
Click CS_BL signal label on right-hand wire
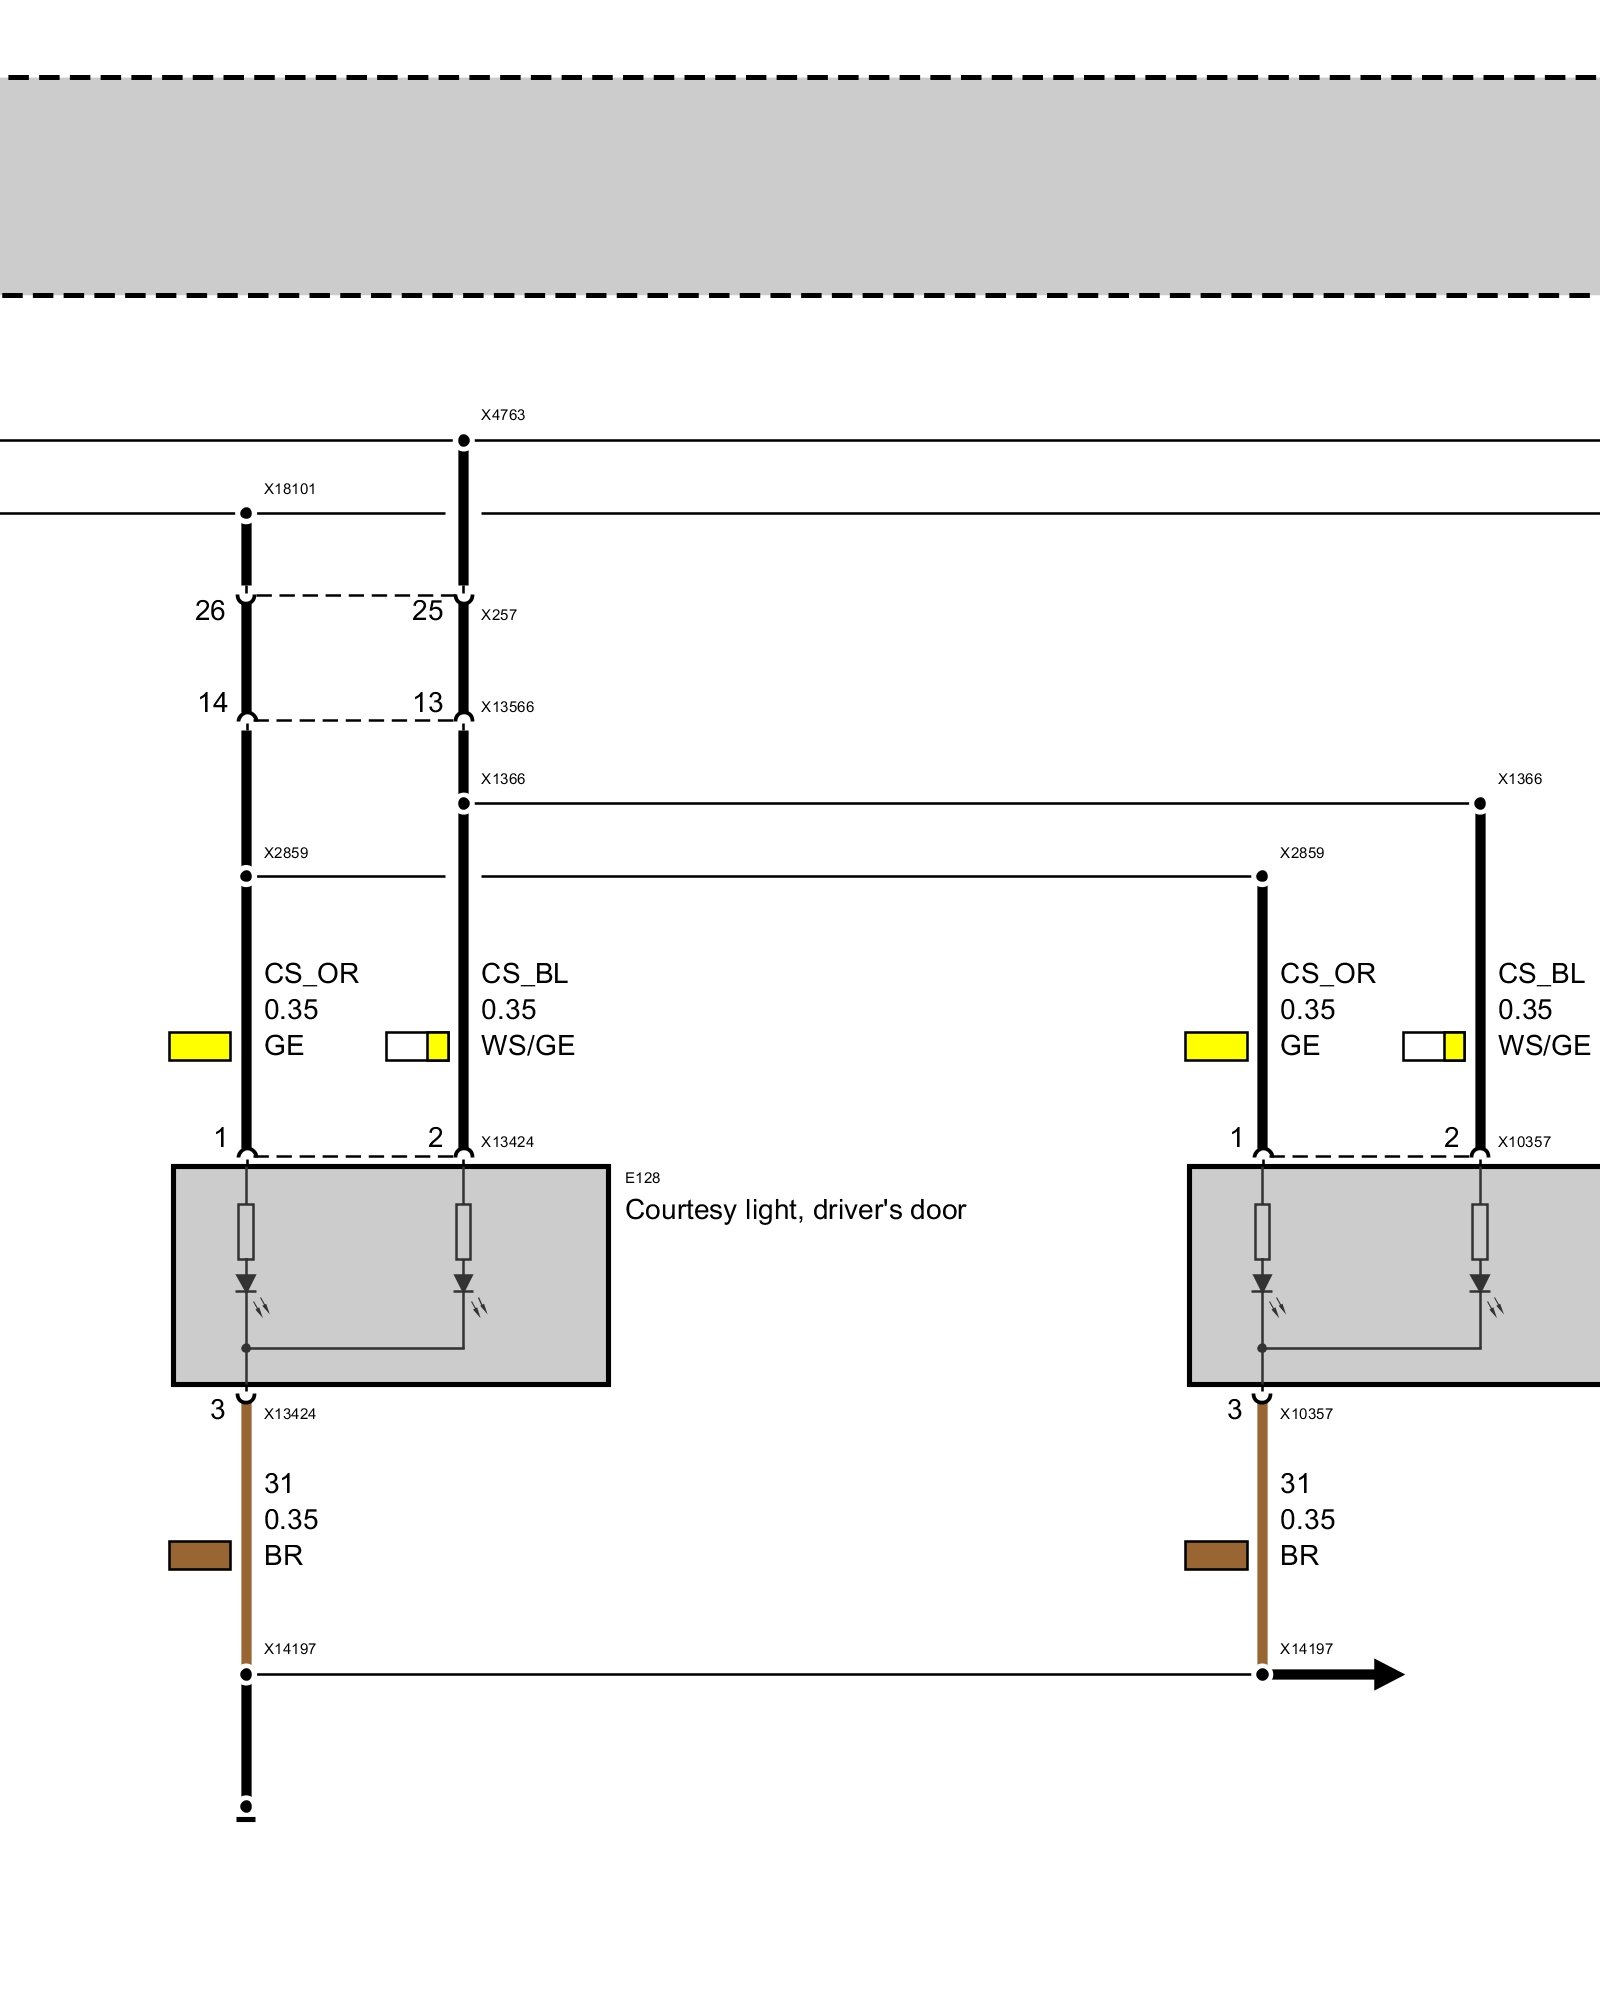1541,974
